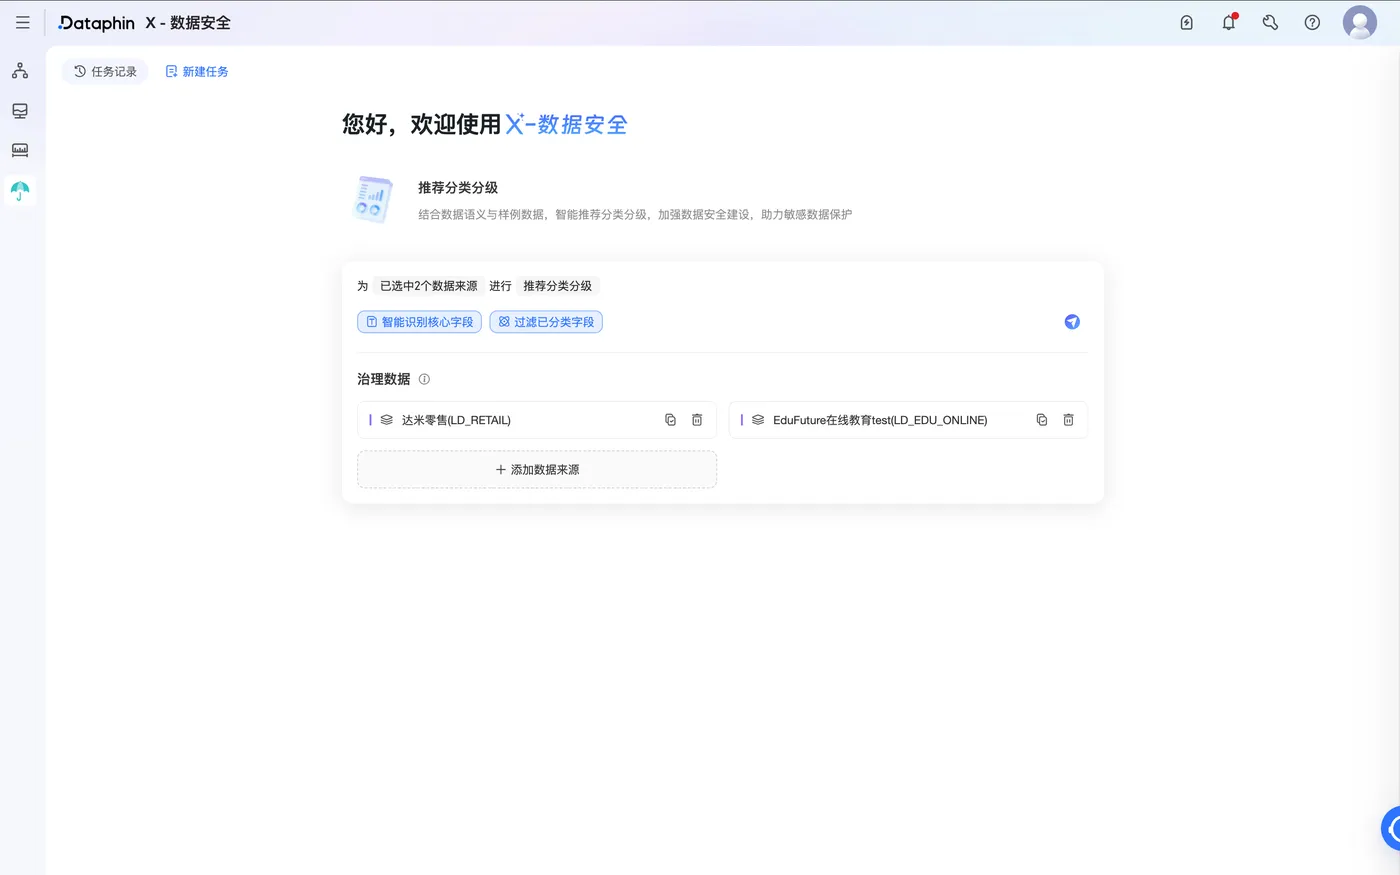Viewport: 1400px width, 875px height.
Task: Click the blue floating assistant button
Action: [1391, 828]
